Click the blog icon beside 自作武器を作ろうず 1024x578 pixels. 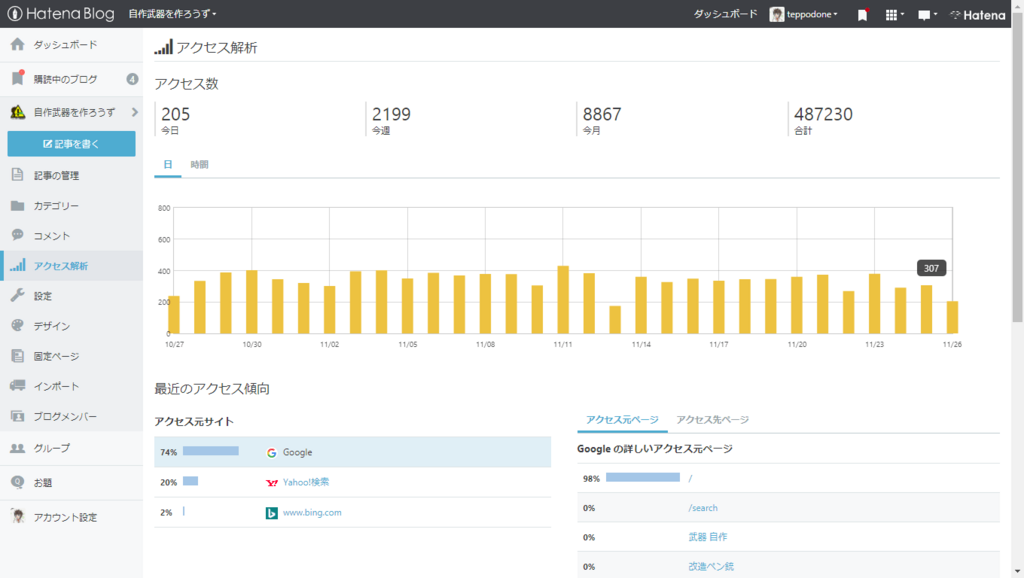pos(18,112)
